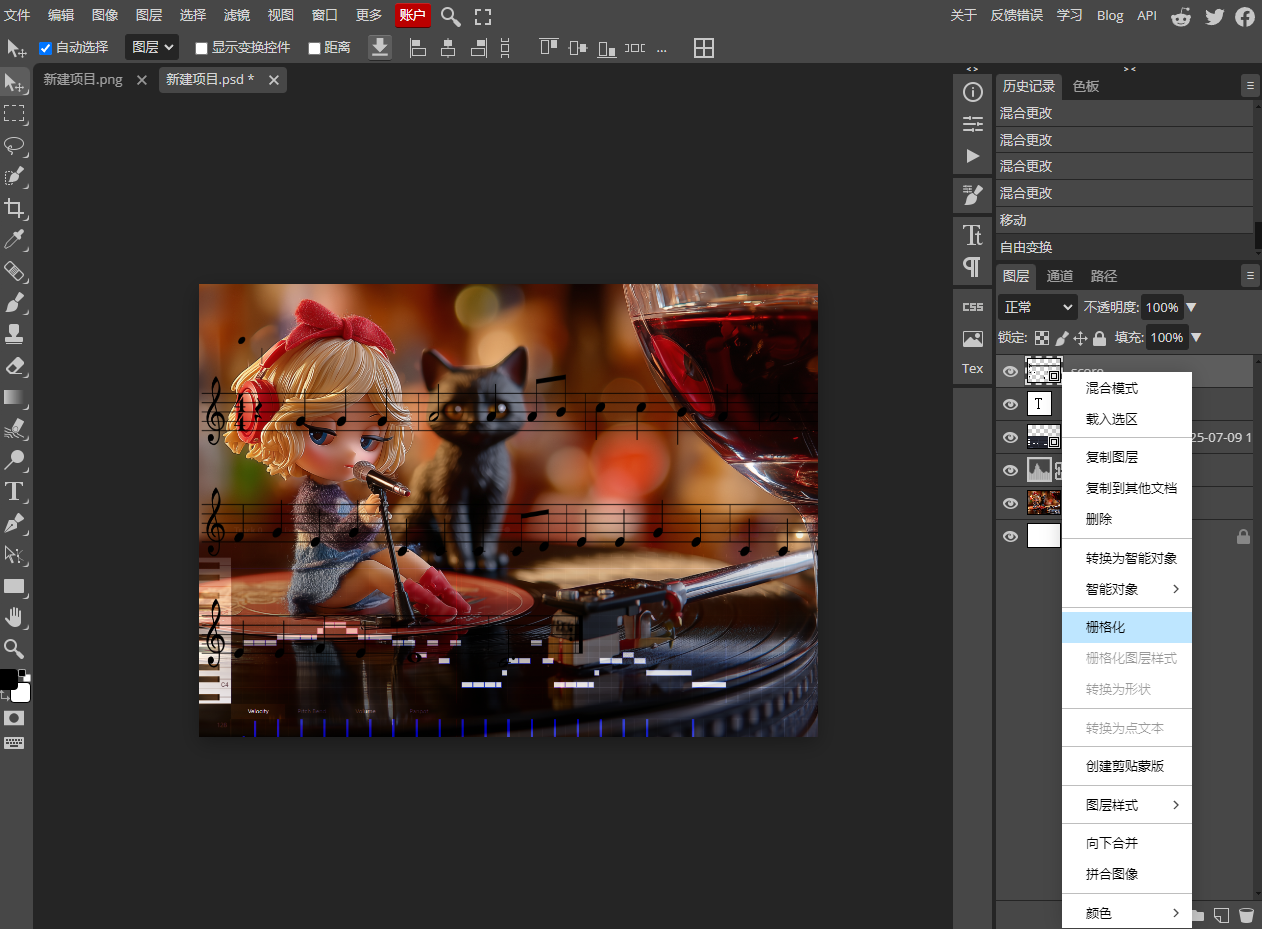Open the 滤镜 menu
The height and width of the screenshot is (929, 1262).
pos(237,16)
